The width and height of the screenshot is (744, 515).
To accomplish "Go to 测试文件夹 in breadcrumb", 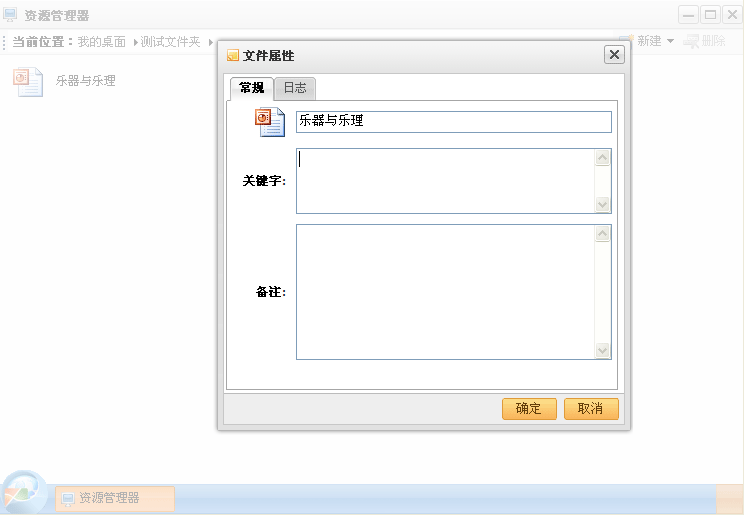I will click(170, 42).
